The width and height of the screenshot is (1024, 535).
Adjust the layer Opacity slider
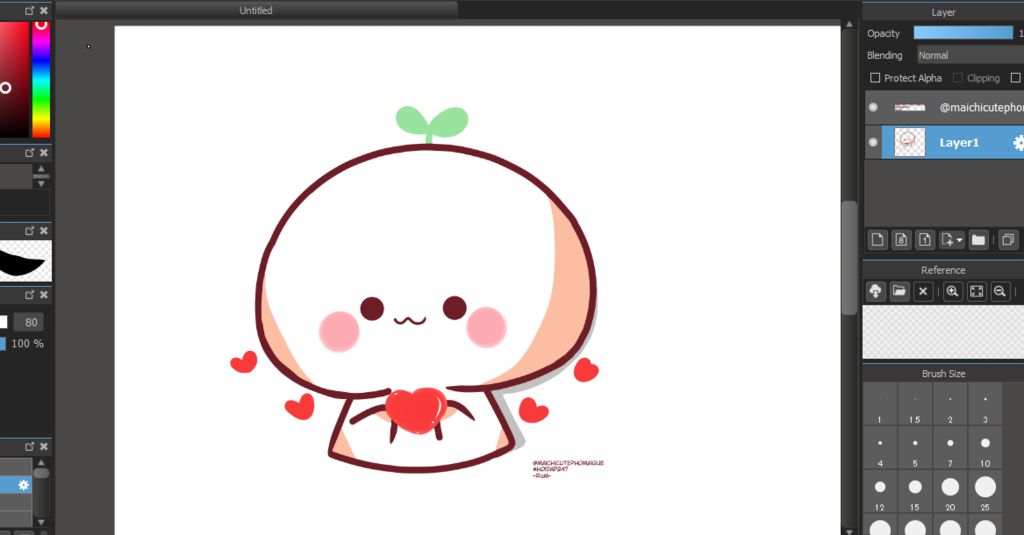point(963,33)
